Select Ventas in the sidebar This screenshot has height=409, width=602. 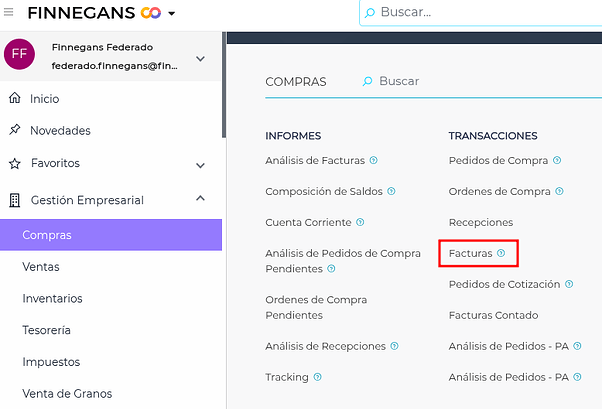41,267
